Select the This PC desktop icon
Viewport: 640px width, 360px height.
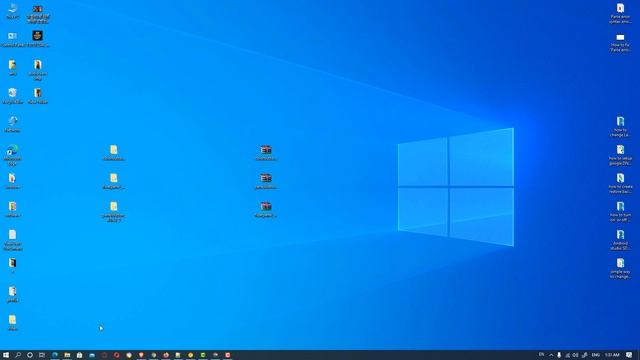click(x=12, y=11)
